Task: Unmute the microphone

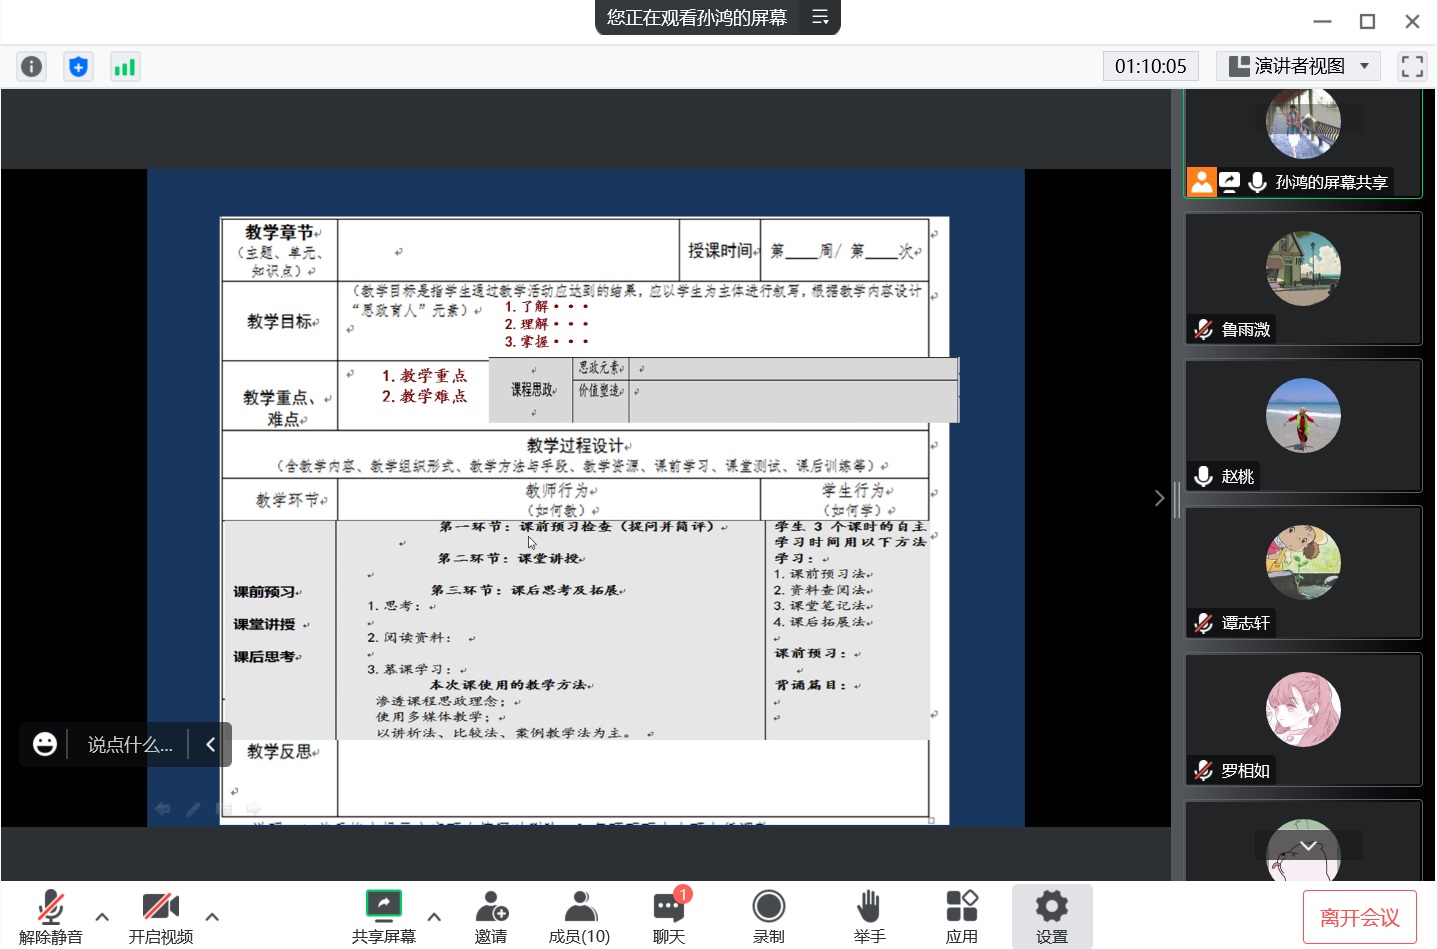Action: pyautogui.click(x=50, y=916)
